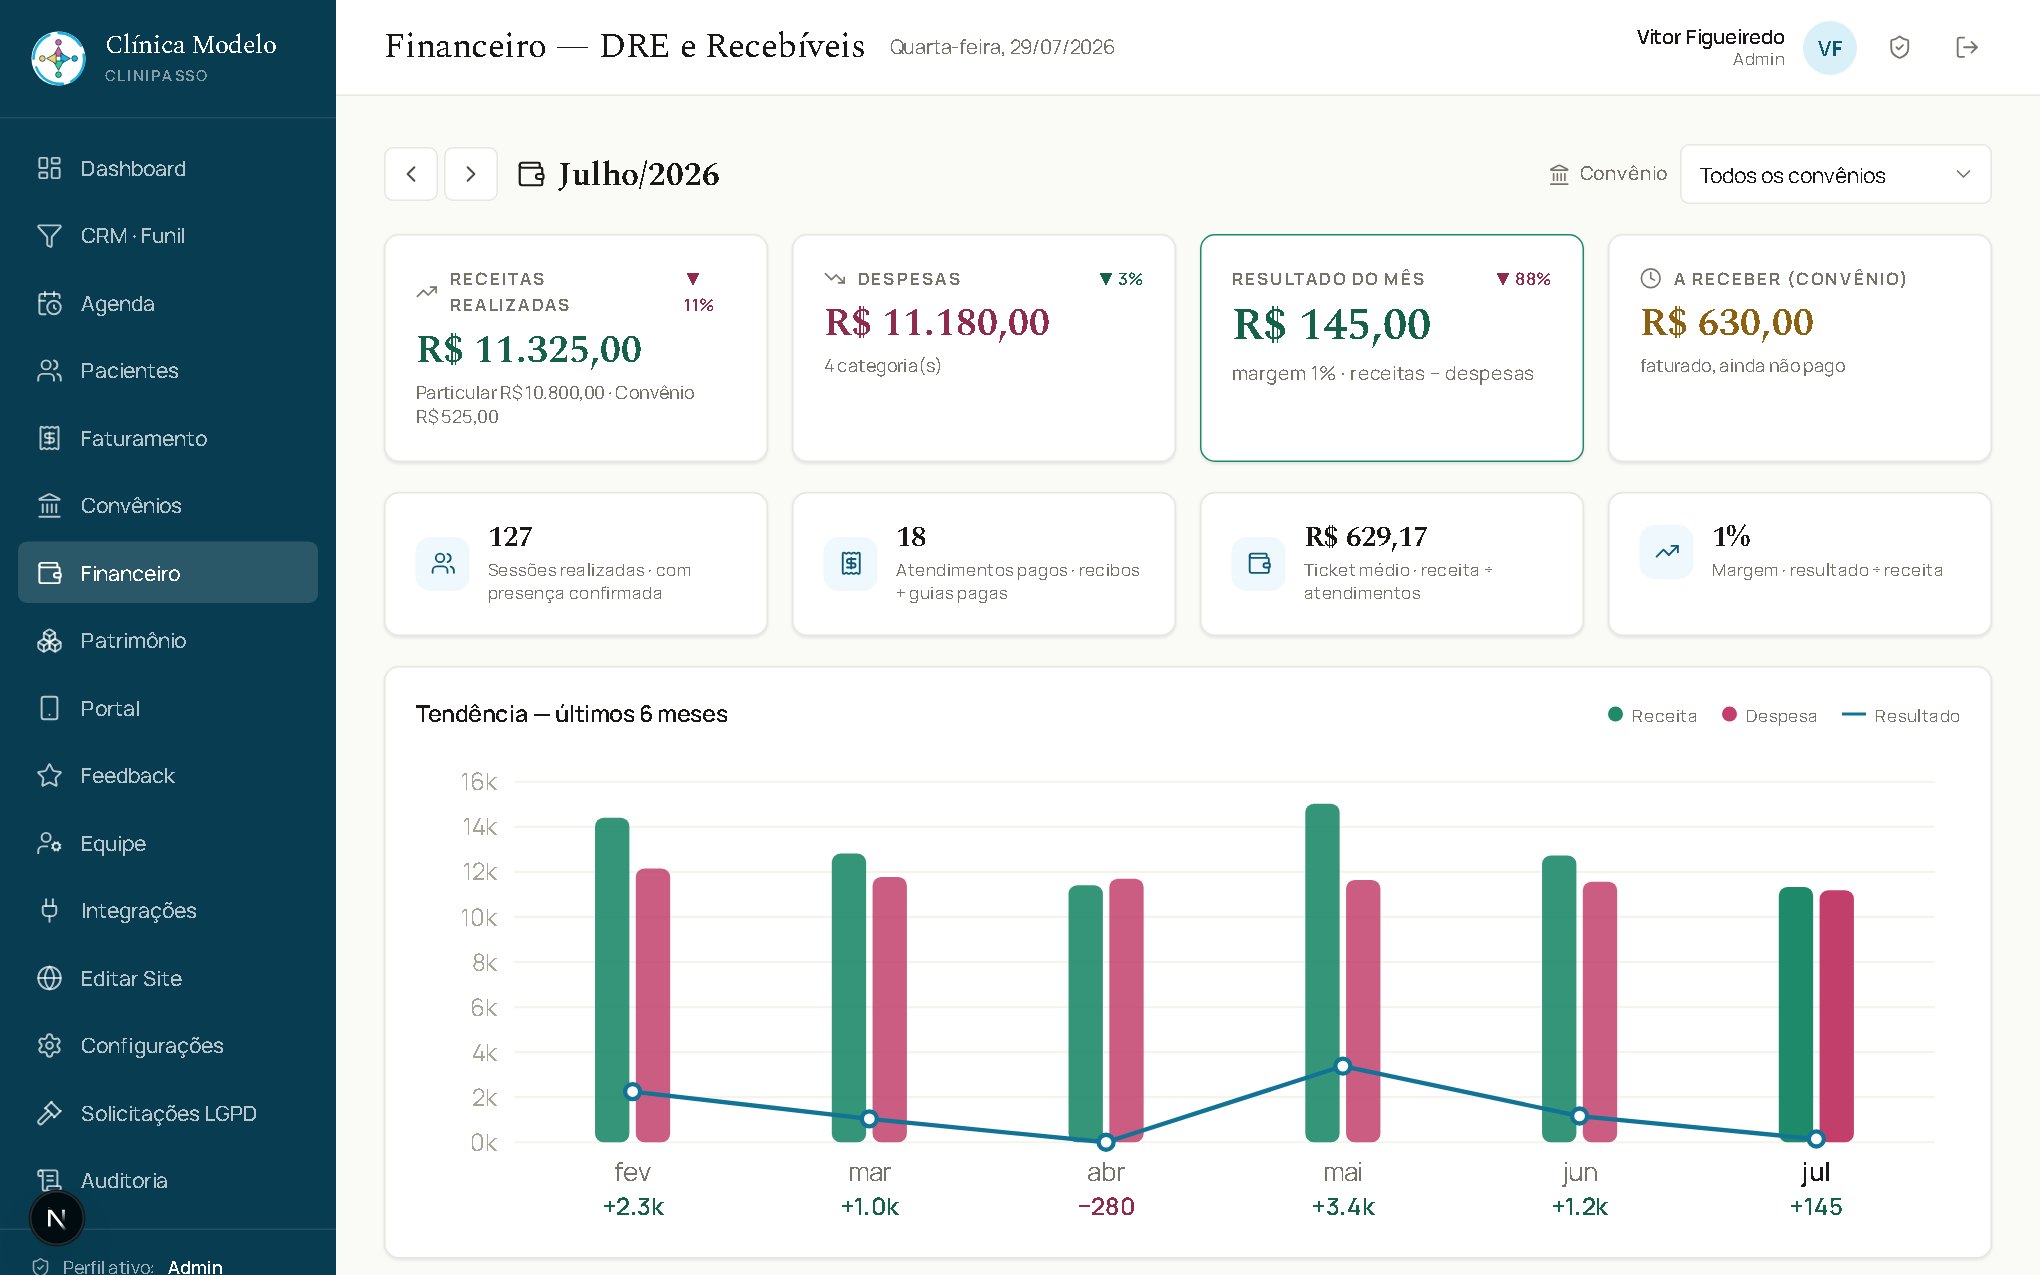Click the wallet icon beside Julho/2026
The image size is (2040, 1275).
point(531,174)
